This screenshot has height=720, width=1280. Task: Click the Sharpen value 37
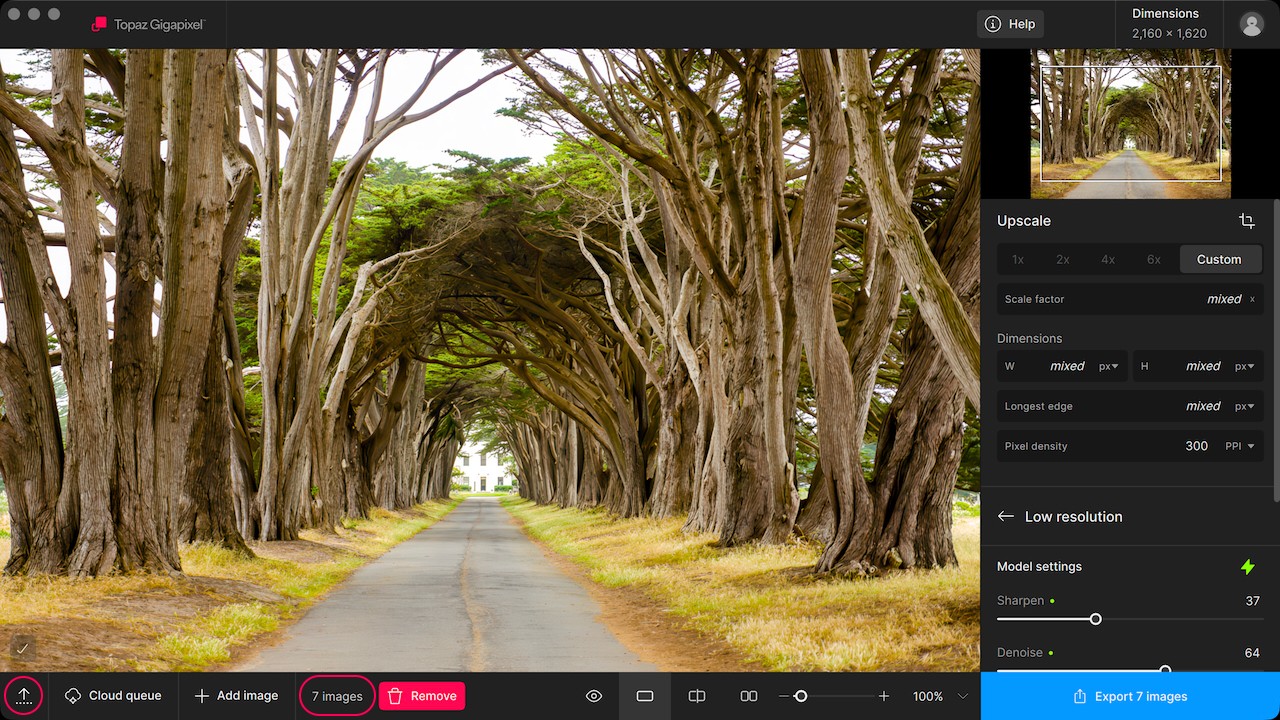pyautogui.click(x=1252, y=601)
